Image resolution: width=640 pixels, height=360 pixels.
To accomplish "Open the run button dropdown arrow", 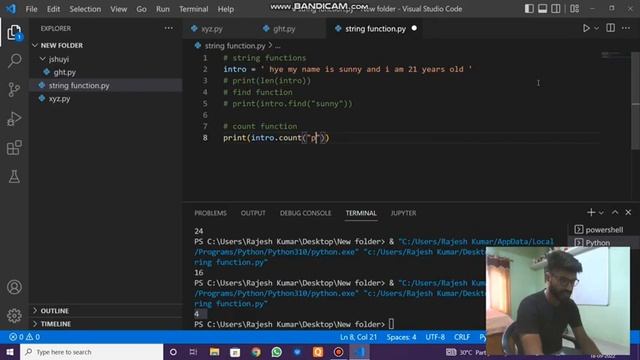I will point(596,29).
